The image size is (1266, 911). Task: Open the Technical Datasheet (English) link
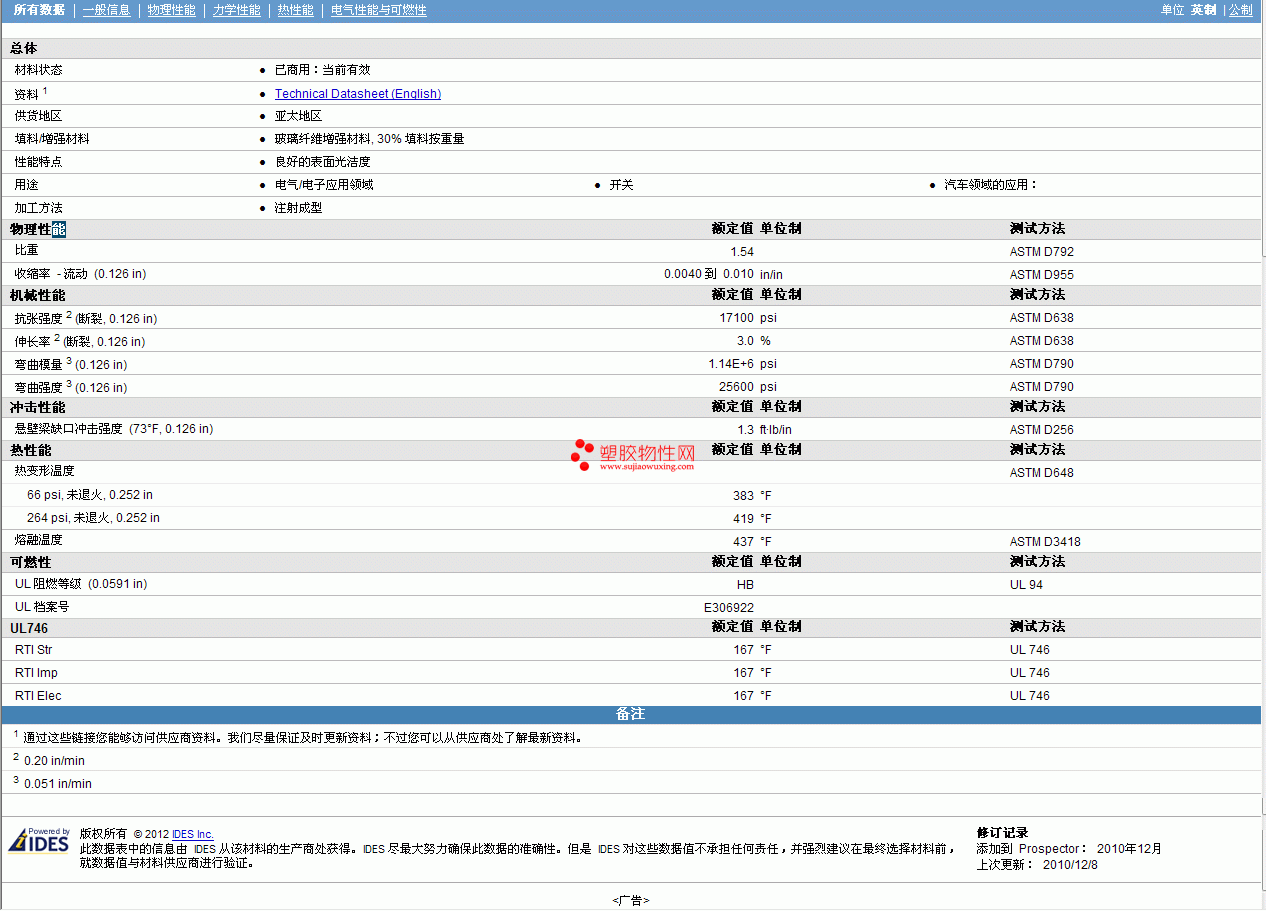[x=357, y=94]
